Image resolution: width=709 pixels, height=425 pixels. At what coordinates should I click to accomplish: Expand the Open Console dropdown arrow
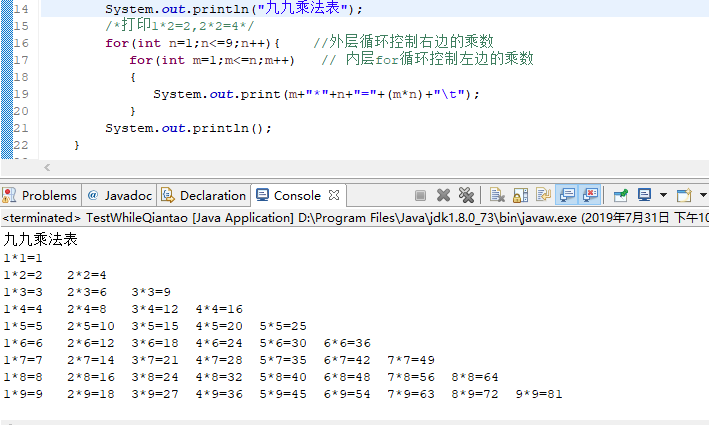click(x=703, y=195)
